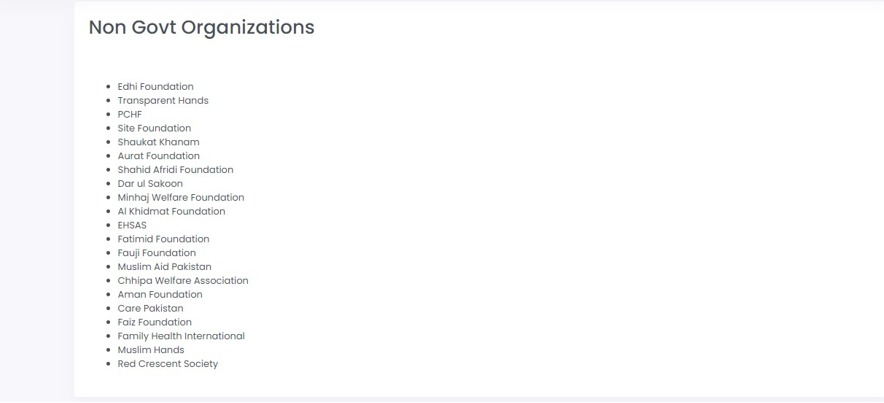Click the Edhi Foundation list item
The width and height of the screenshot is (884, 403).
[x=156, y=87]
